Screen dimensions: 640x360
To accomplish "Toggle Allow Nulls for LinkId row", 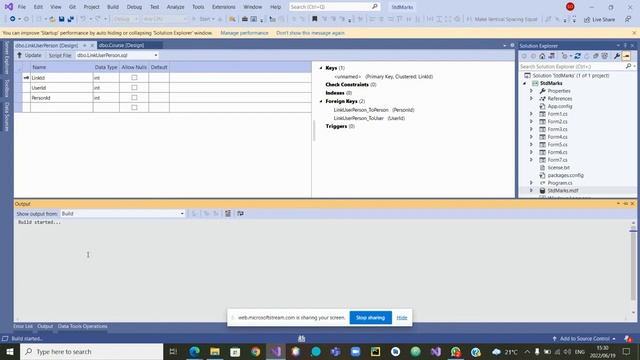I will pyautogui.click(x=134, y=78).
